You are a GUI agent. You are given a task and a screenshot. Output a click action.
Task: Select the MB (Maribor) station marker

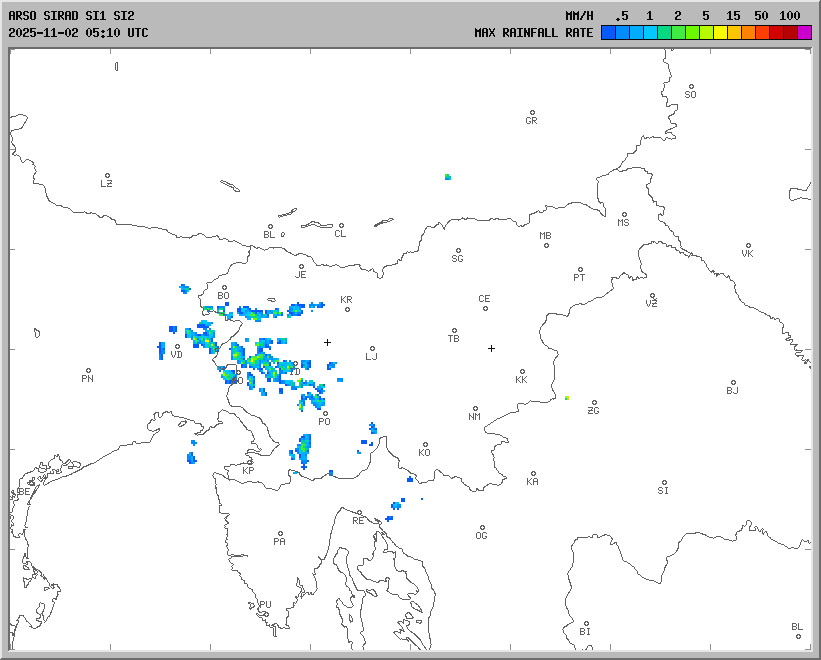click(x=546, y=245)
